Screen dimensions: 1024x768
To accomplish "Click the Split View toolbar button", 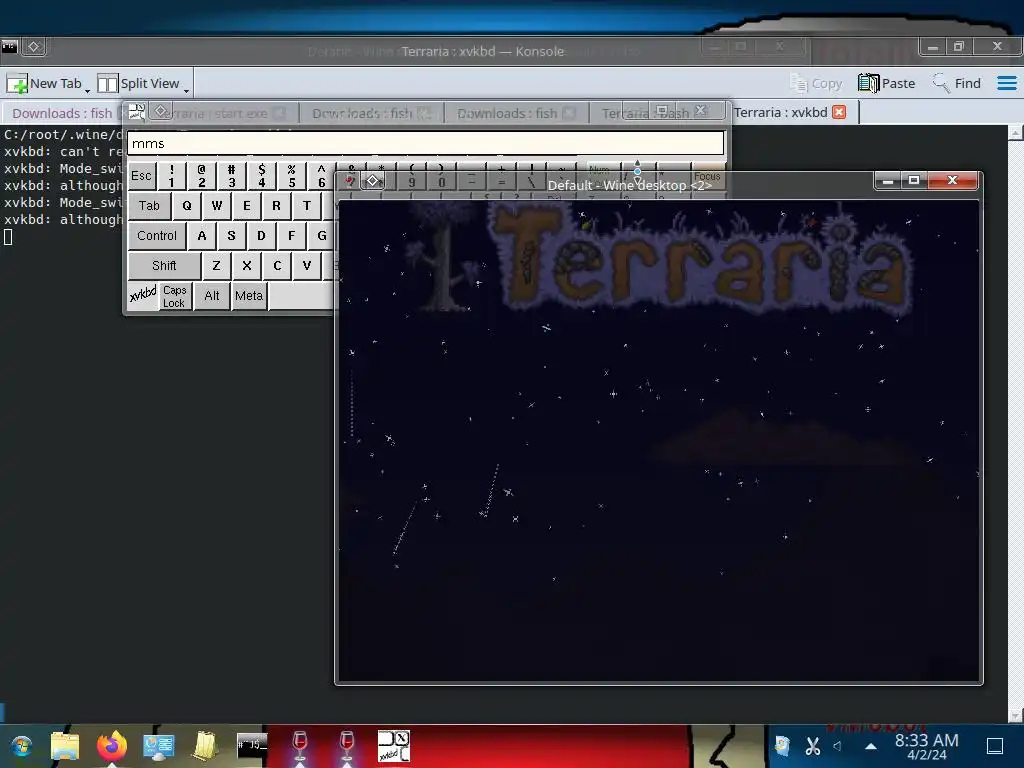I will 138,84.
